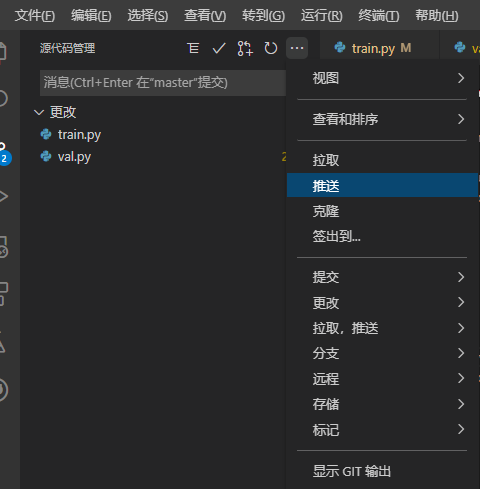Click the 源代码管理 panel title
The height and width of the screenshot is (489, 480).
(x=67, y=48)
